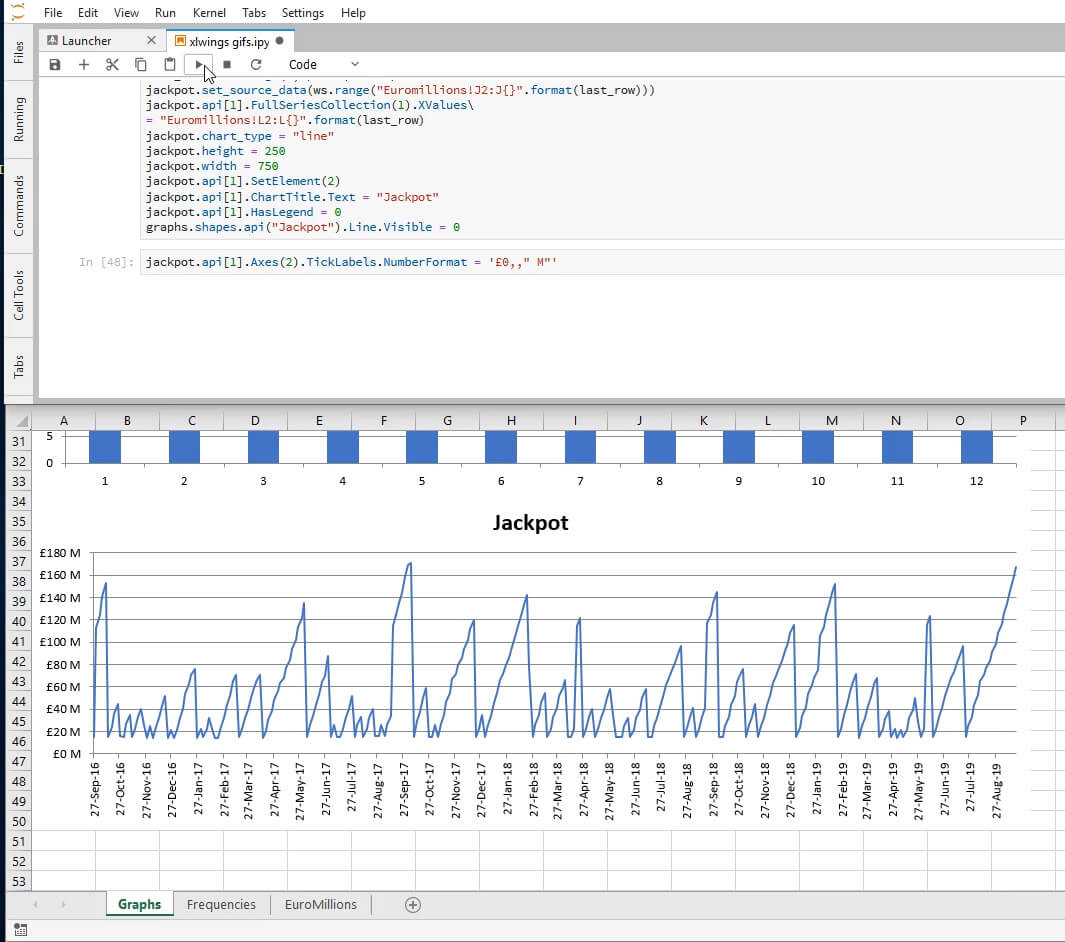Screen dimensions: 1065x942
Task: Open the Settings menu
Action: 302,13
